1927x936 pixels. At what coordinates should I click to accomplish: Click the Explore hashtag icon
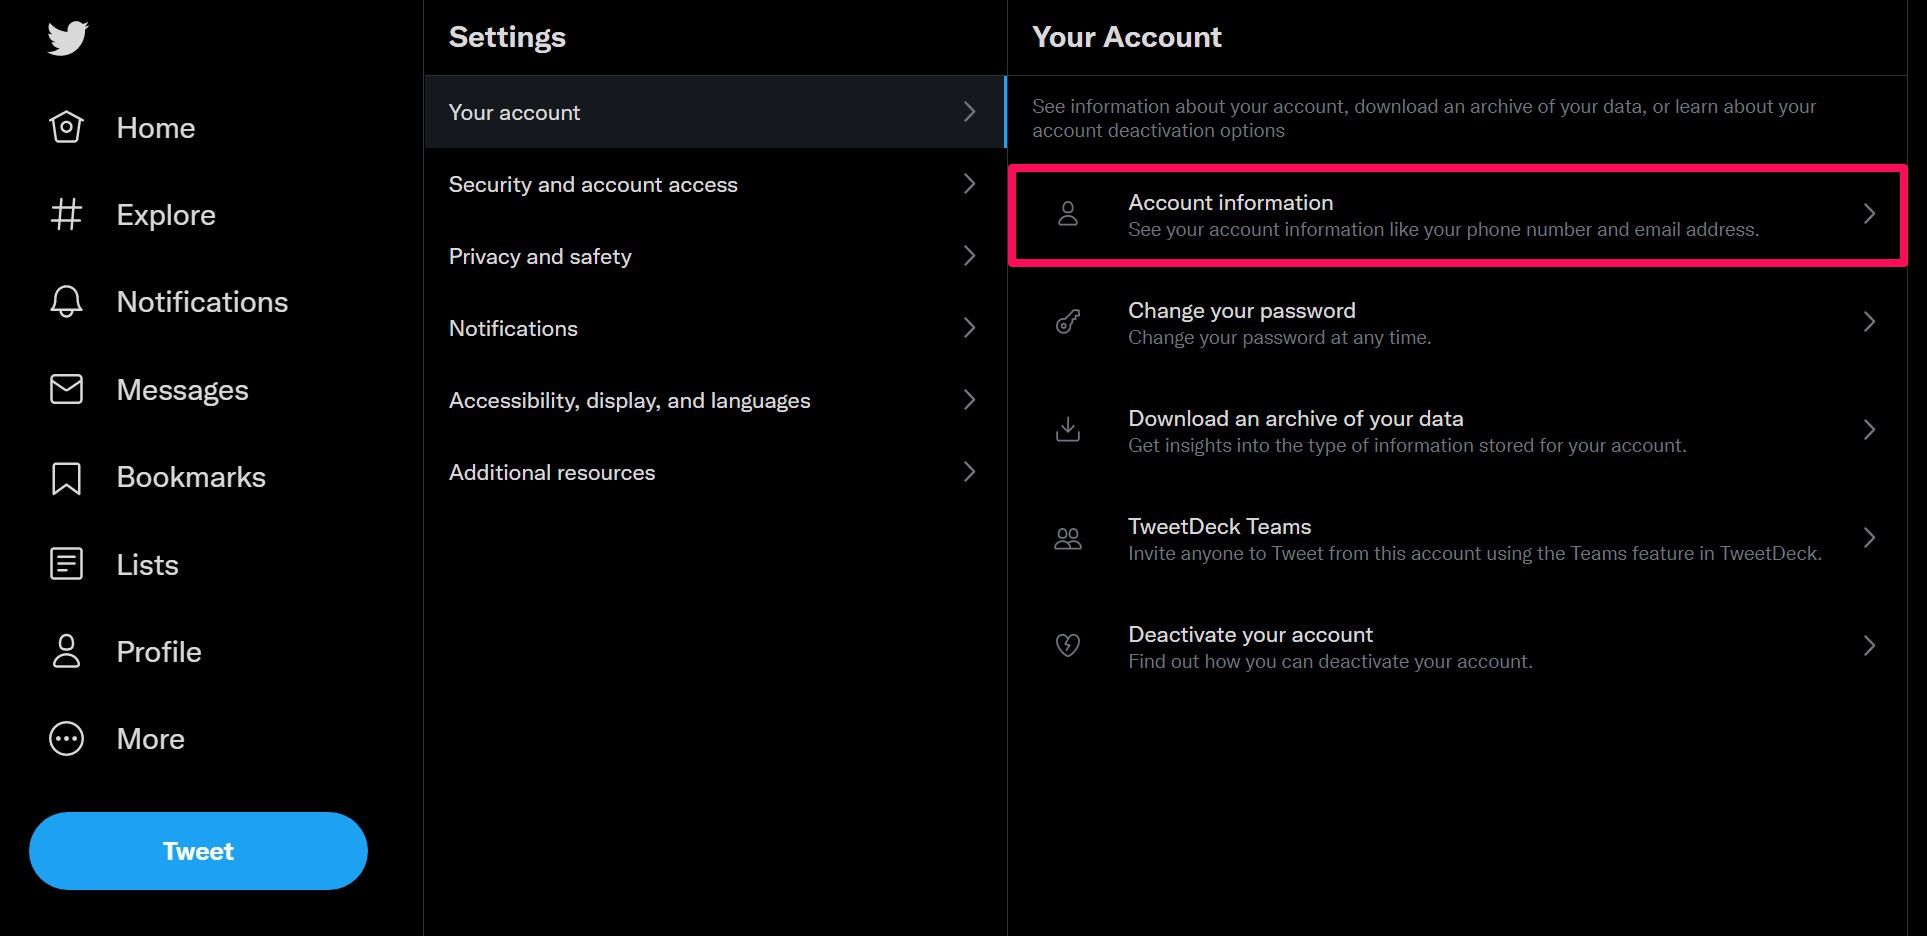66,215
